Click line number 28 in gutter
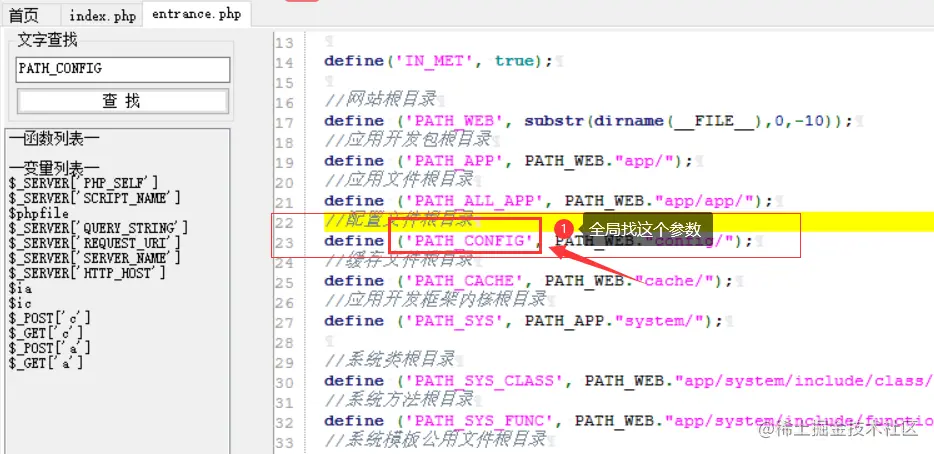Screen dimensions: 934x454 285,343
